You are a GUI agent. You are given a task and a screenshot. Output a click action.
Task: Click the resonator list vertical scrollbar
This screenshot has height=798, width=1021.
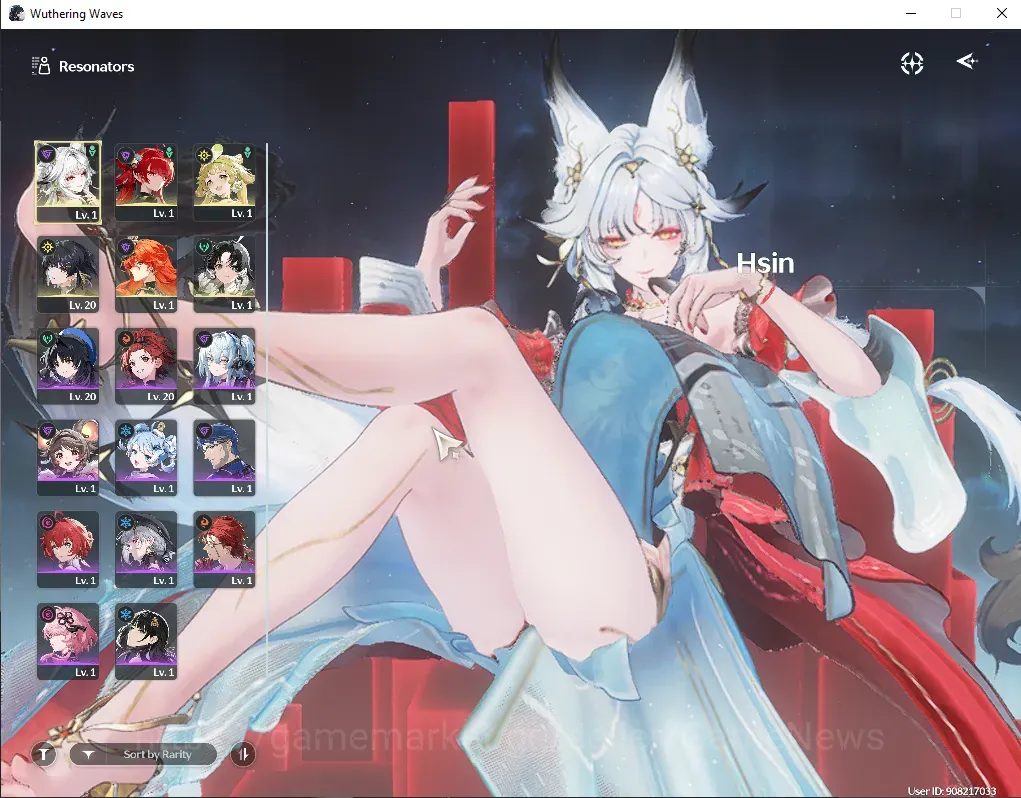point(267,411)
